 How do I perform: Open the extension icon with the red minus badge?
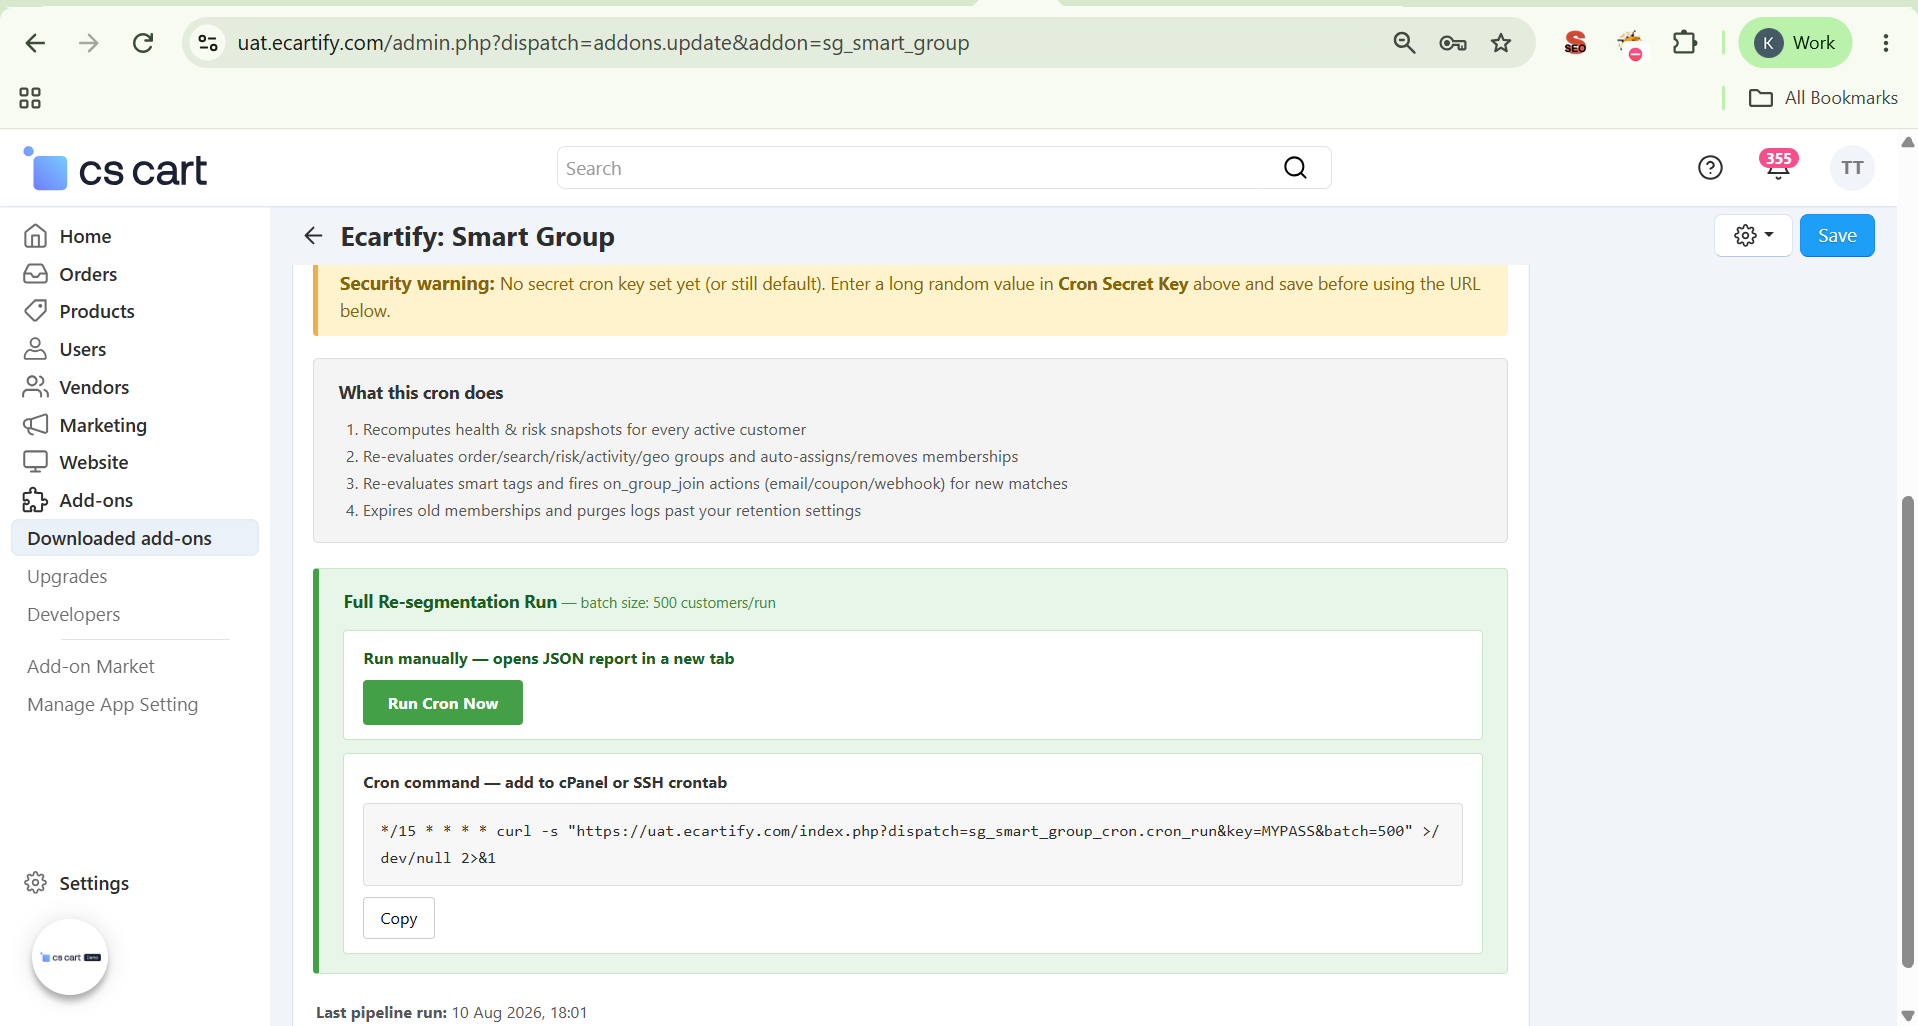tap(1630, 44)
